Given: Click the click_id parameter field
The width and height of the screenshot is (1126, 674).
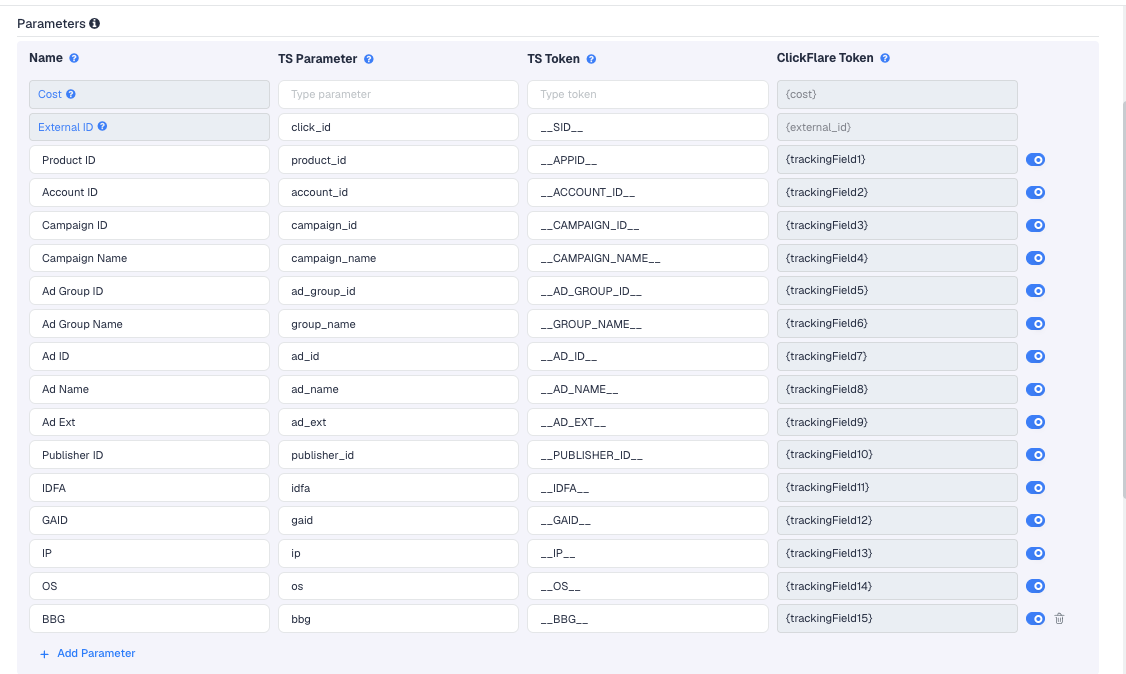Looking at the screenshot, I should 399,127.
